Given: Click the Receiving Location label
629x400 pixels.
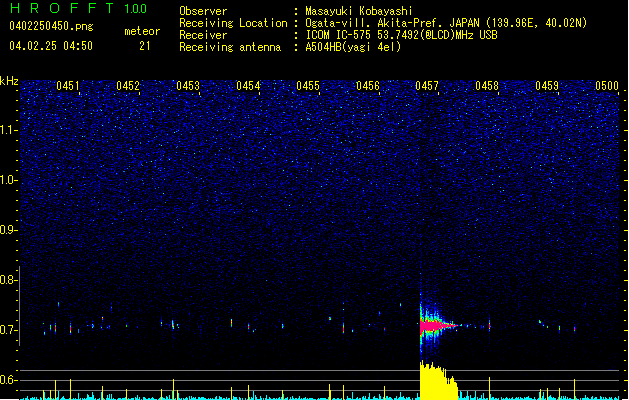Looking at the screenshot, I should point(233,23).
